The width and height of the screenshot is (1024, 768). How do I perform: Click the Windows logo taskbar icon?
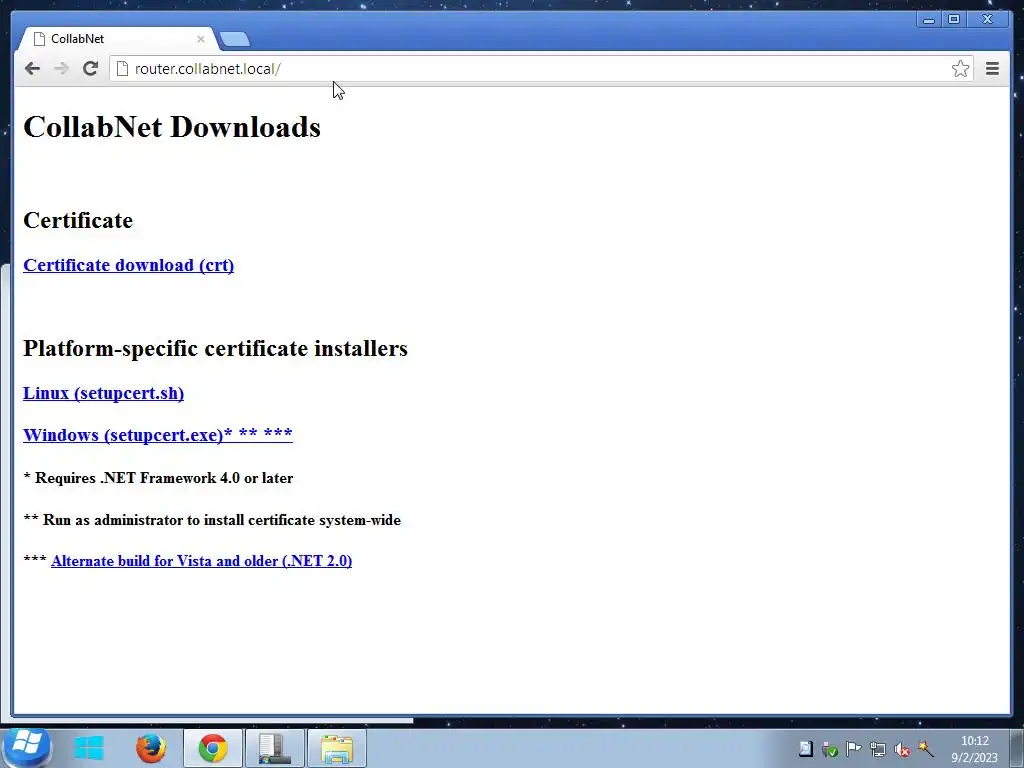tap(89, 748)
